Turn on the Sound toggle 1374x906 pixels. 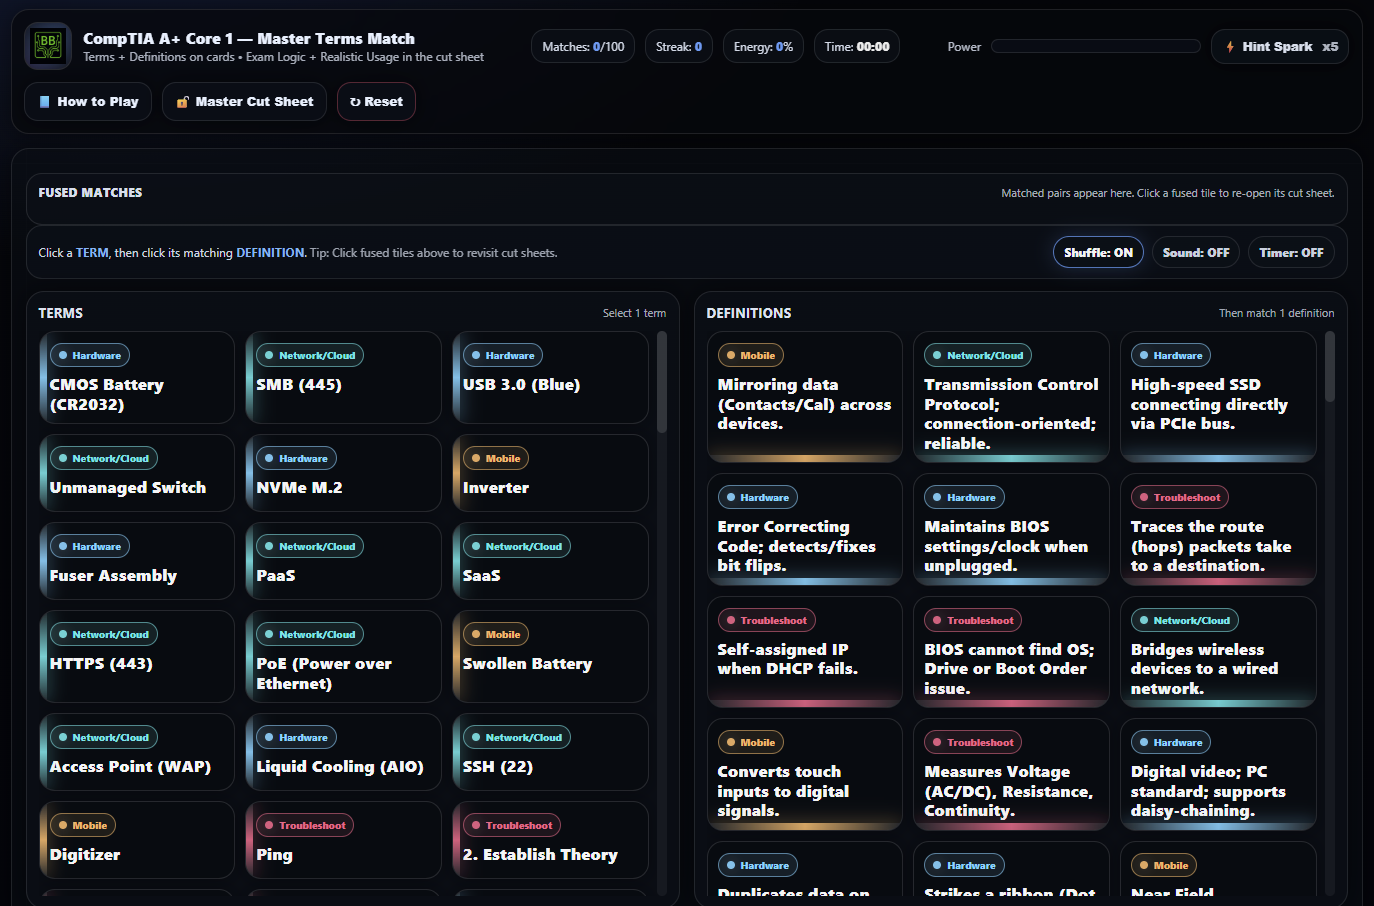pos(1195,253)
